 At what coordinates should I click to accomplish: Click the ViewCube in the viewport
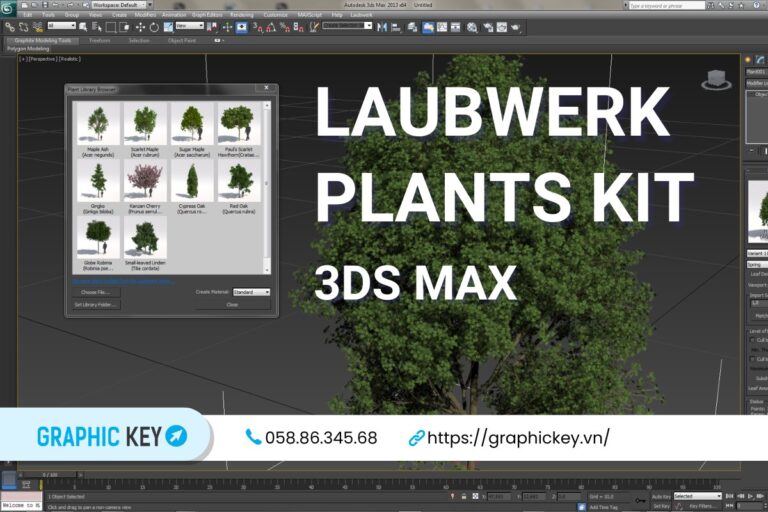[x=717, y=80]
